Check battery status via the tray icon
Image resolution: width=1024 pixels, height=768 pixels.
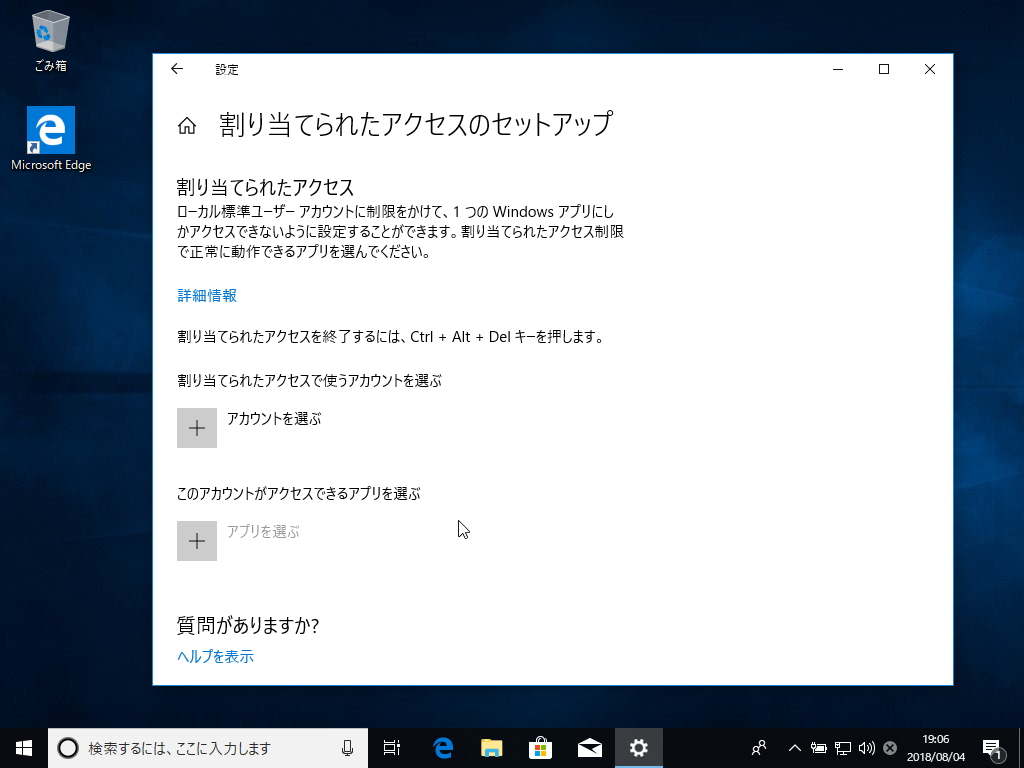[x=820, y=747]
